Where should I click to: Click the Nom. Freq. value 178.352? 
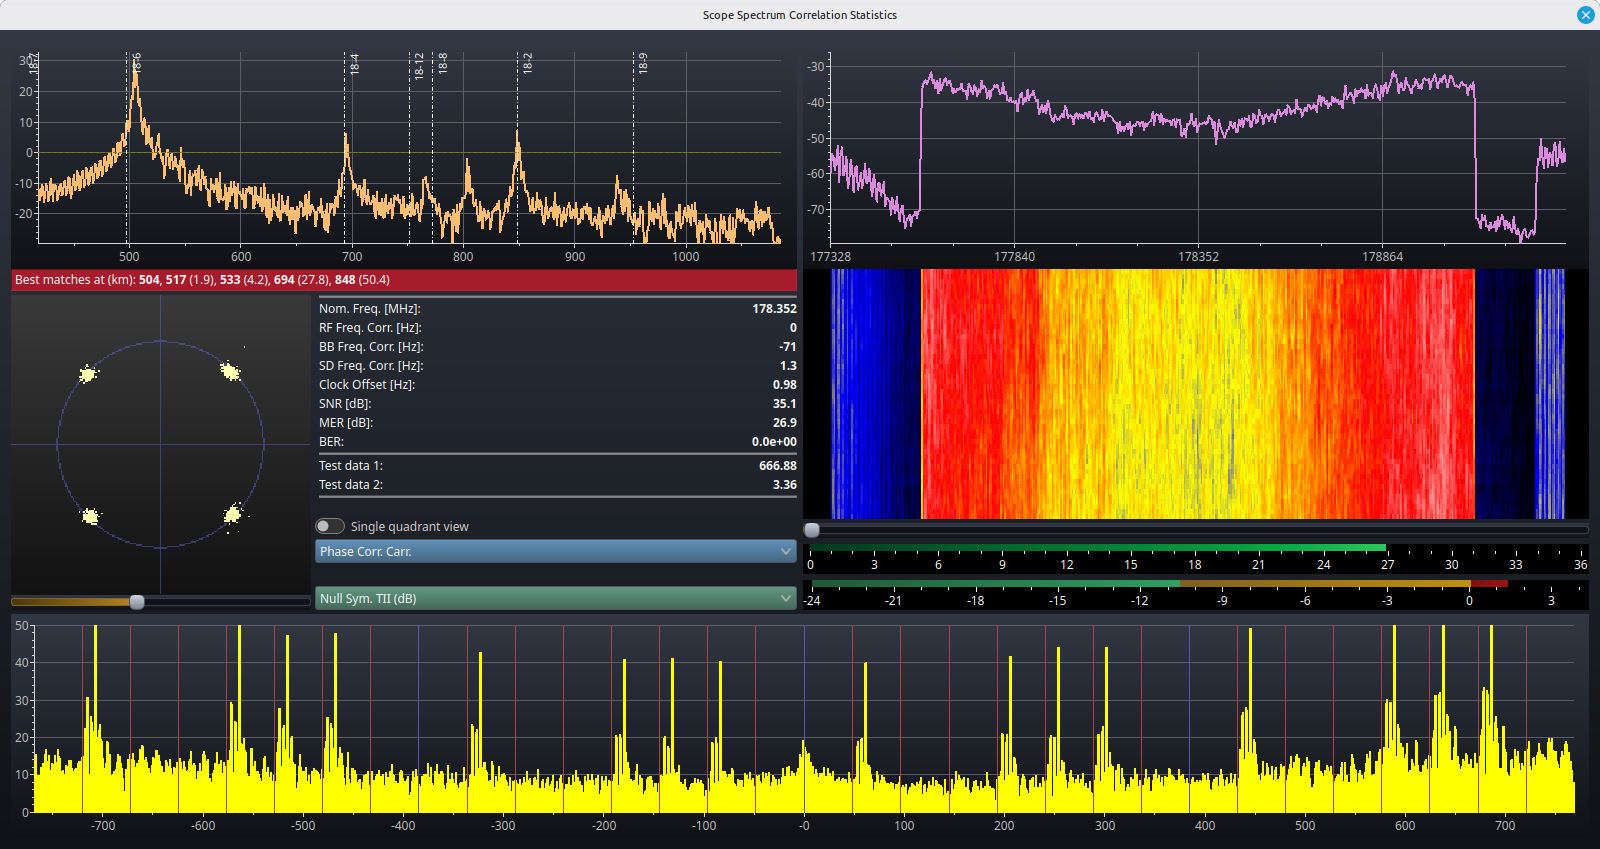(774, 309)
